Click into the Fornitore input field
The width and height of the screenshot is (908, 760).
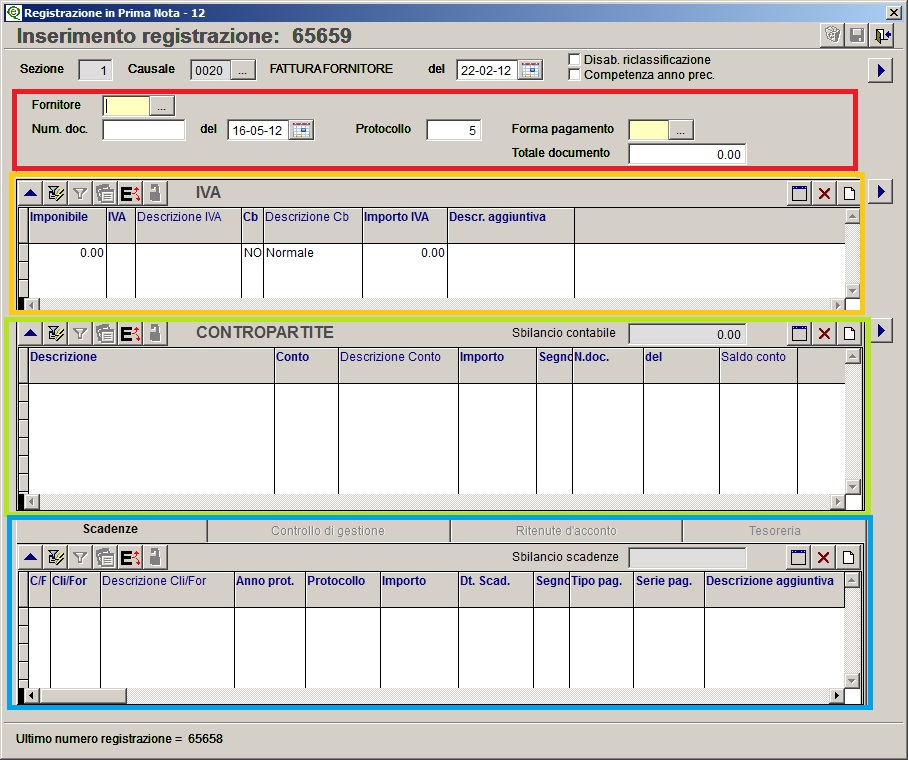tap(126, 106)
